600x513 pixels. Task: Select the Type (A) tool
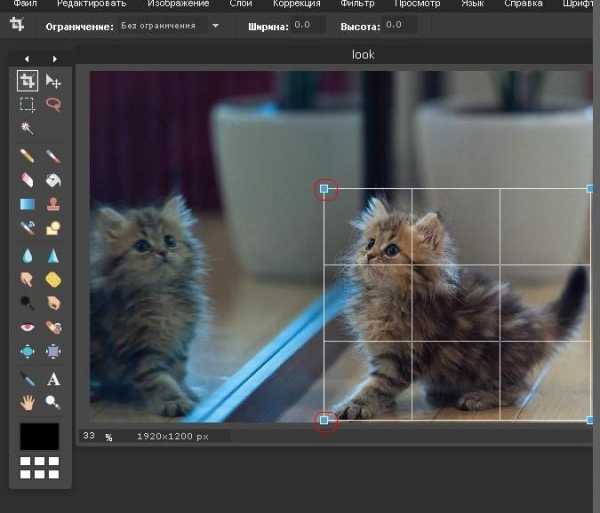tap(53, 379)
